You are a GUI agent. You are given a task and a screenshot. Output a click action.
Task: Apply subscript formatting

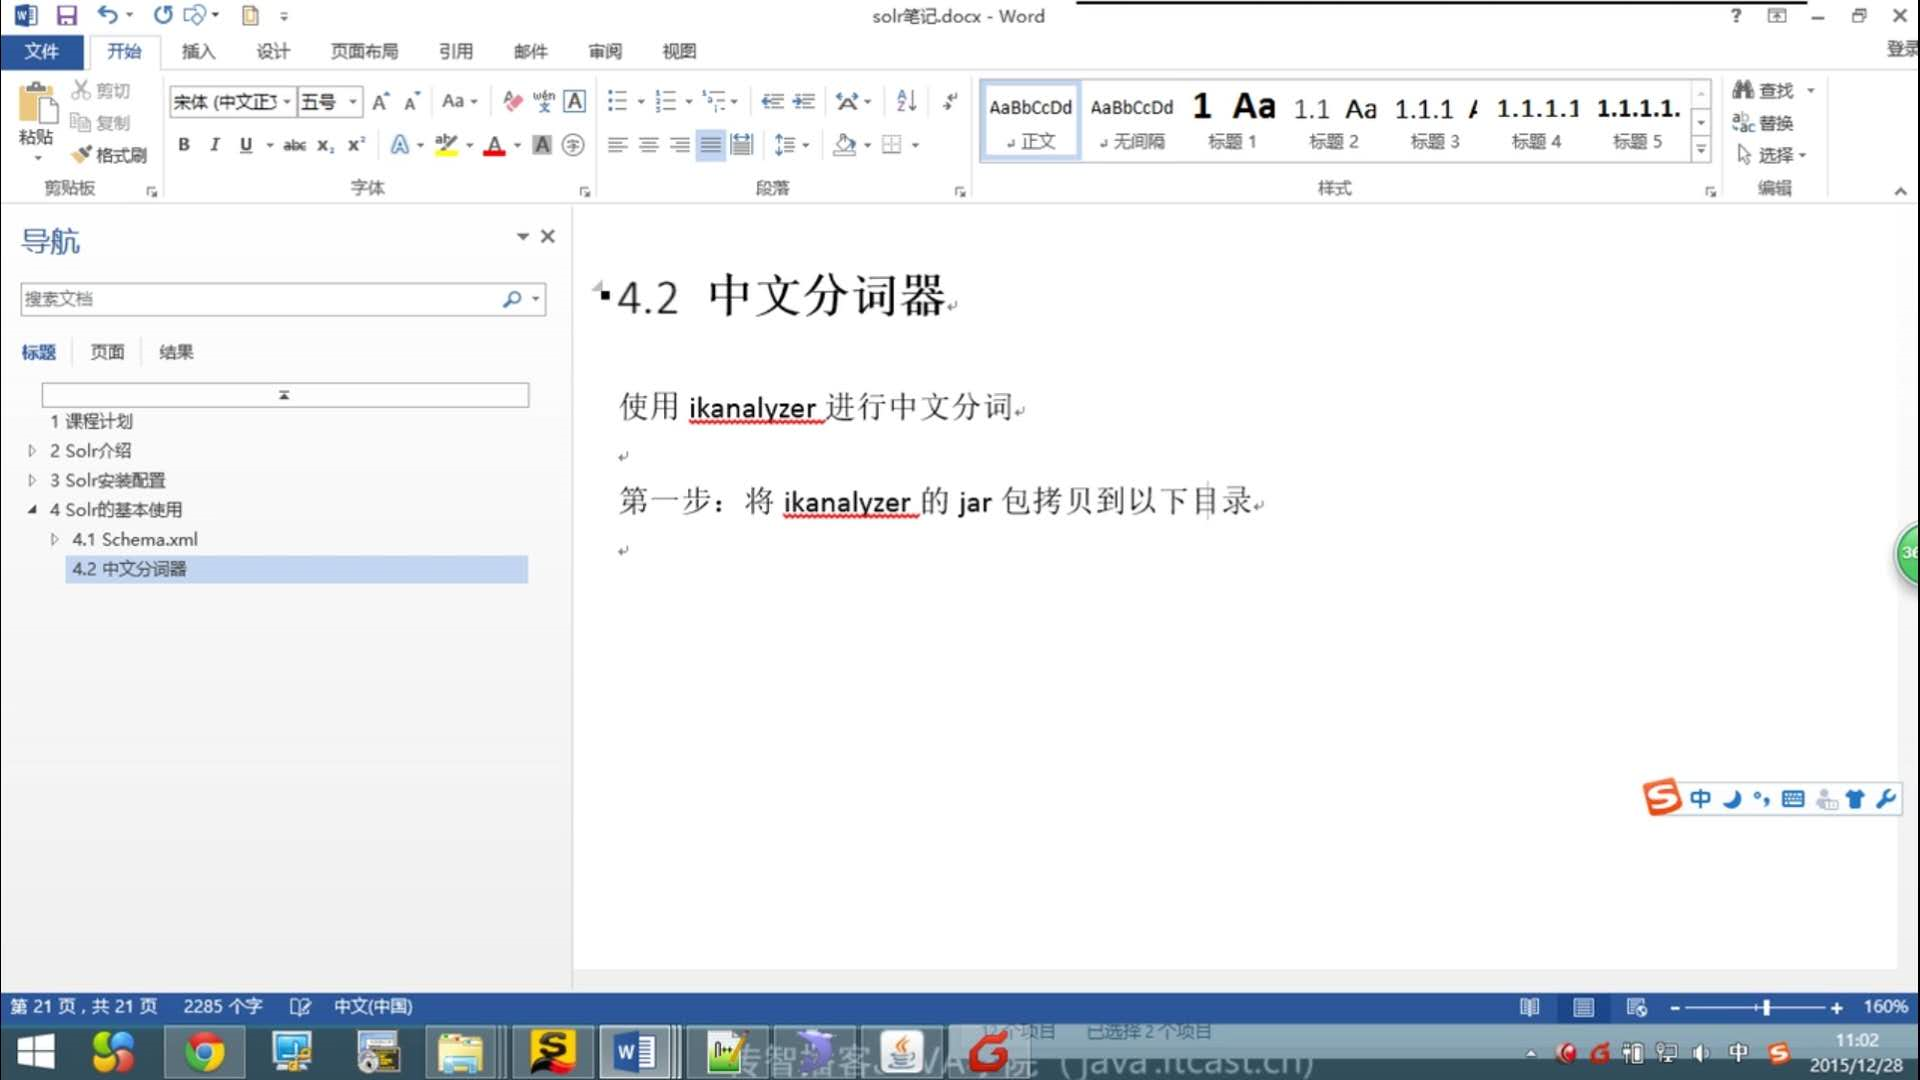pyautogui.click(x=325, y=145)
